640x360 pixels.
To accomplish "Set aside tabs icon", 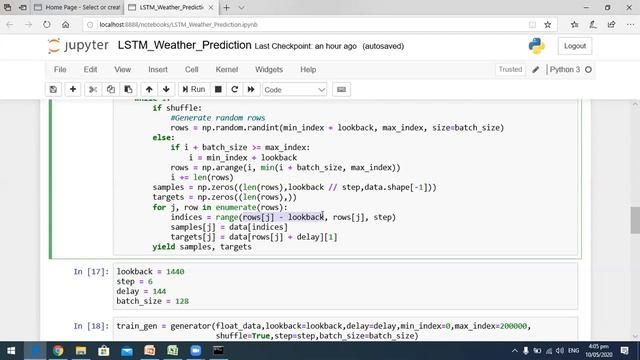I will pyautogui.click(x=23, y=7).
